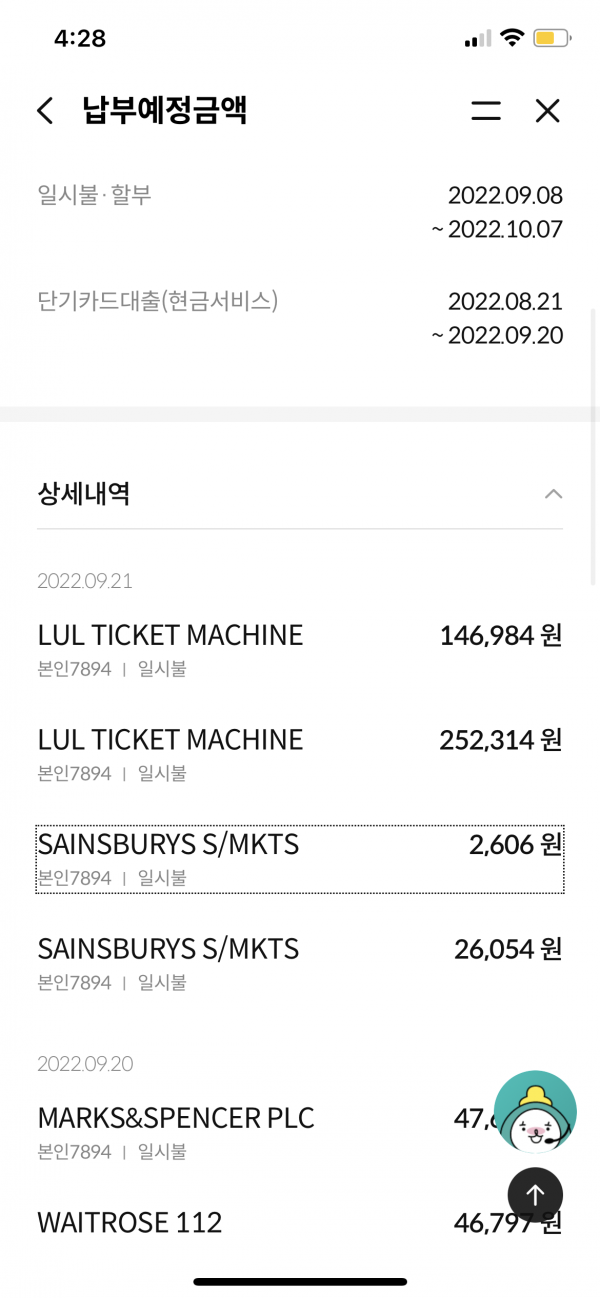Viewport: 600px width, 1298px height.
Task: Tap the Wi-Fi icon in status bar
Action: click(x=512, y=39)
